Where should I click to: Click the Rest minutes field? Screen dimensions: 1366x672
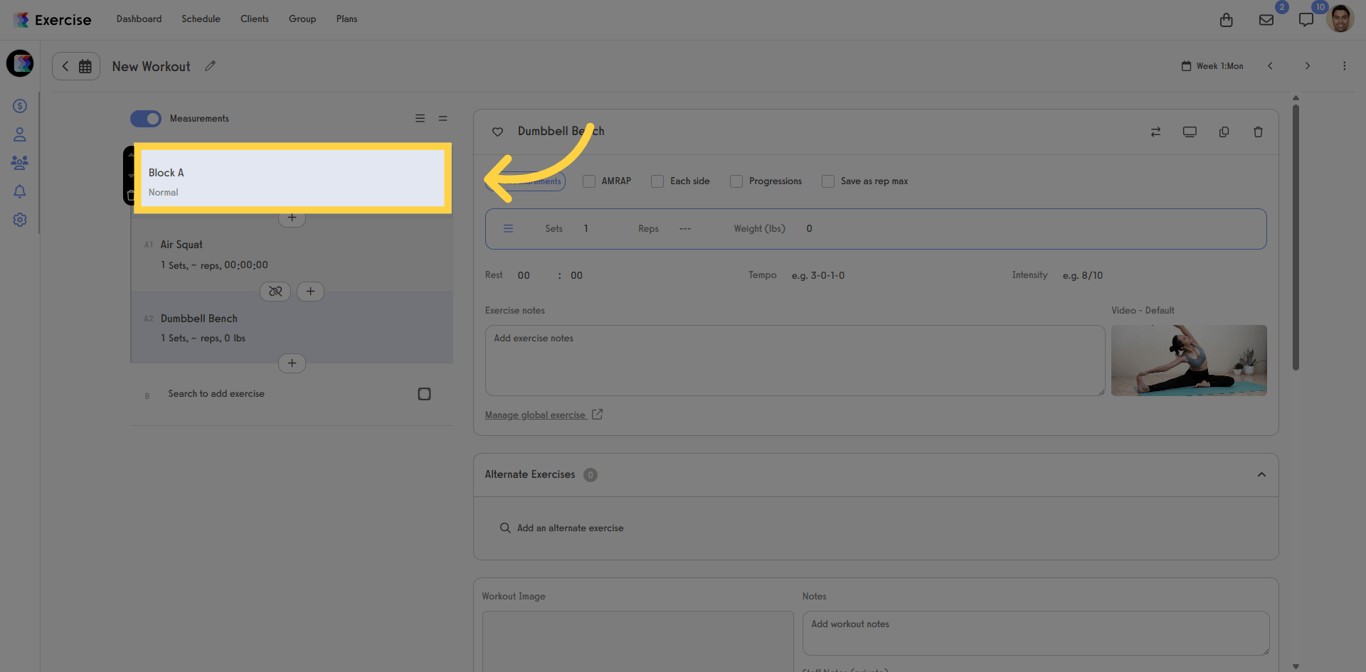[x=524, y=275]
